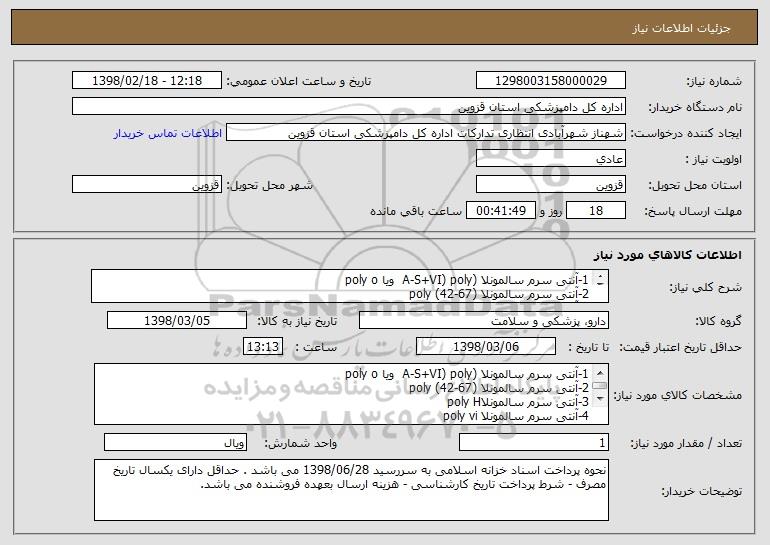Image resolution: width=770 pixels, height=545 pixels.
Task: Open the buyer contact information link
Action: (x=168, y=133)
